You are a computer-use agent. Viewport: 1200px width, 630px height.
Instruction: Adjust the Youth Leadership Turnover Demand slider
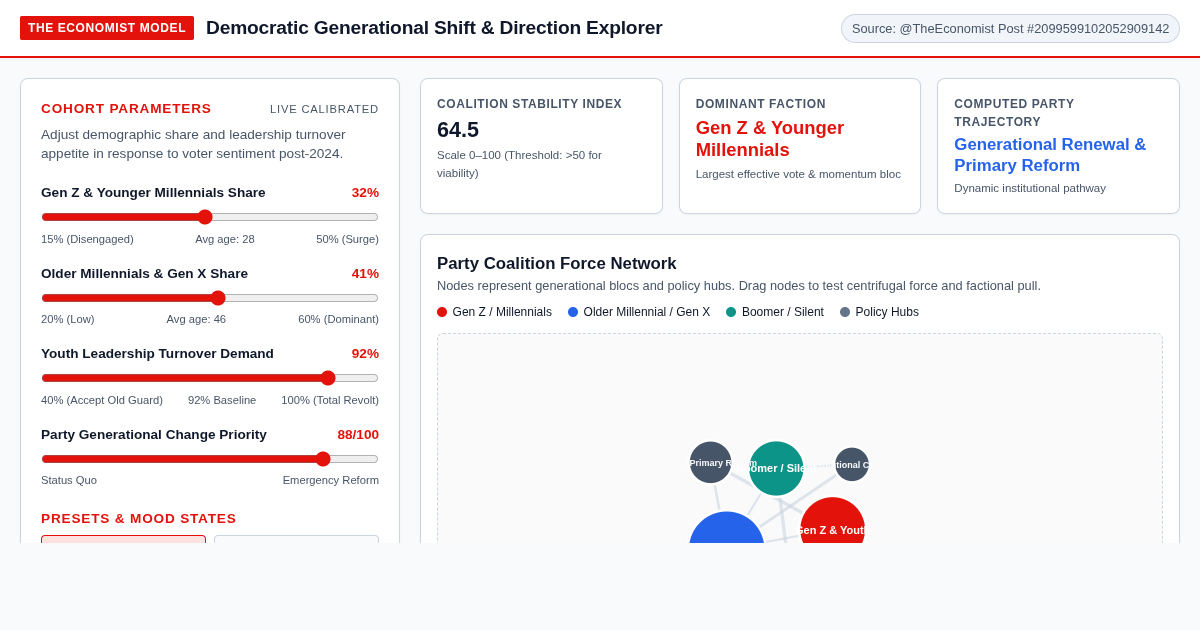coord(210,378)
